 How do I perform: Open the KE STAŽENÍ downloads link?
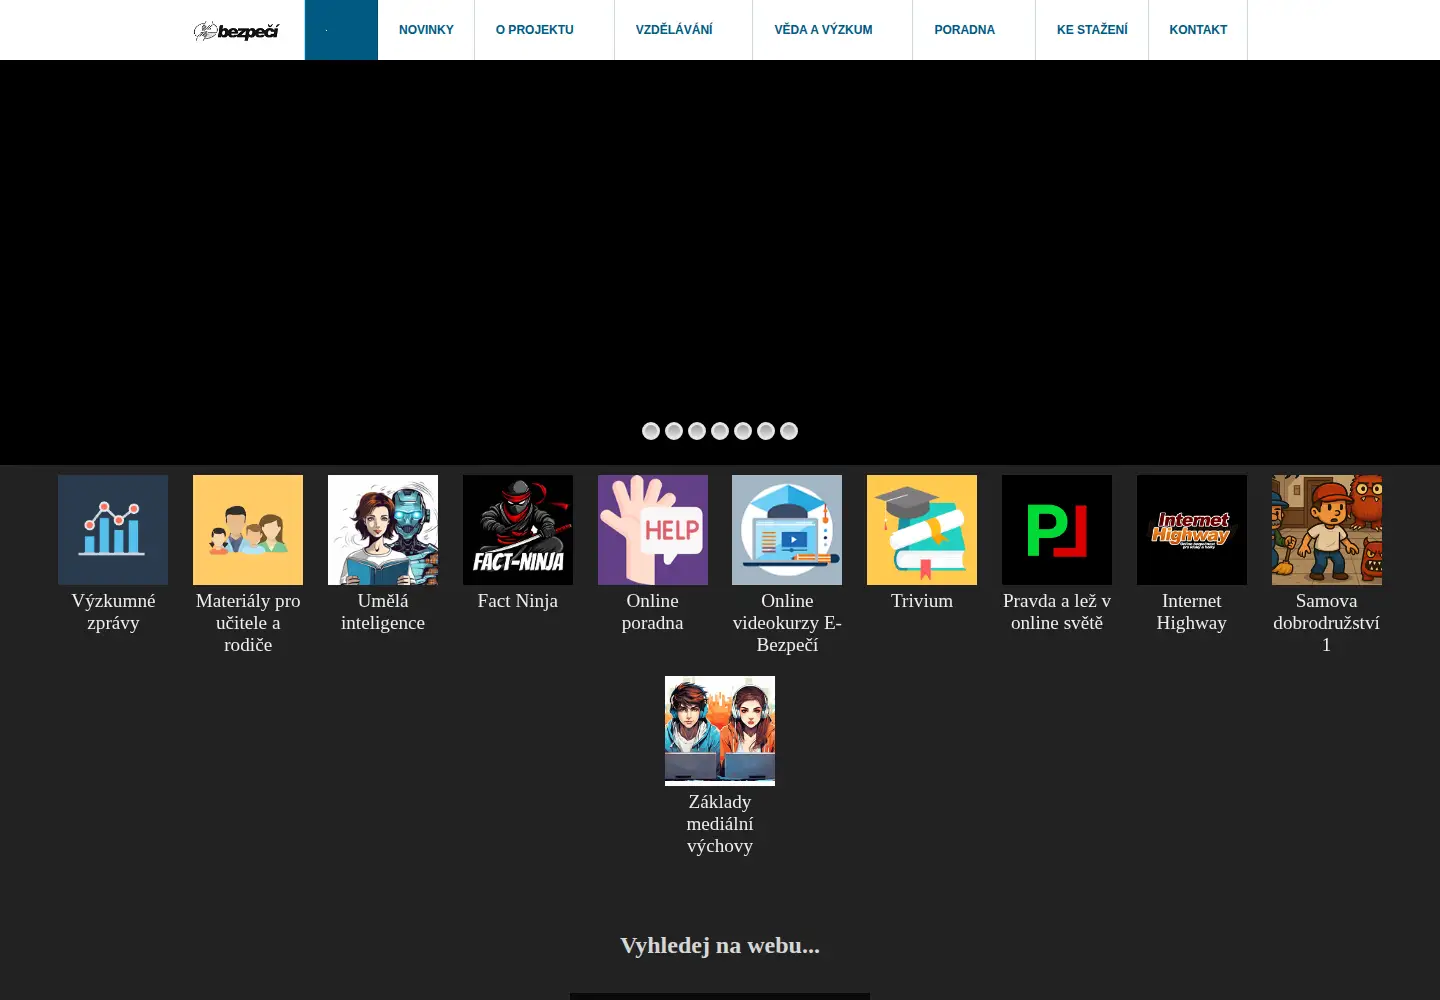[1092, 30]
